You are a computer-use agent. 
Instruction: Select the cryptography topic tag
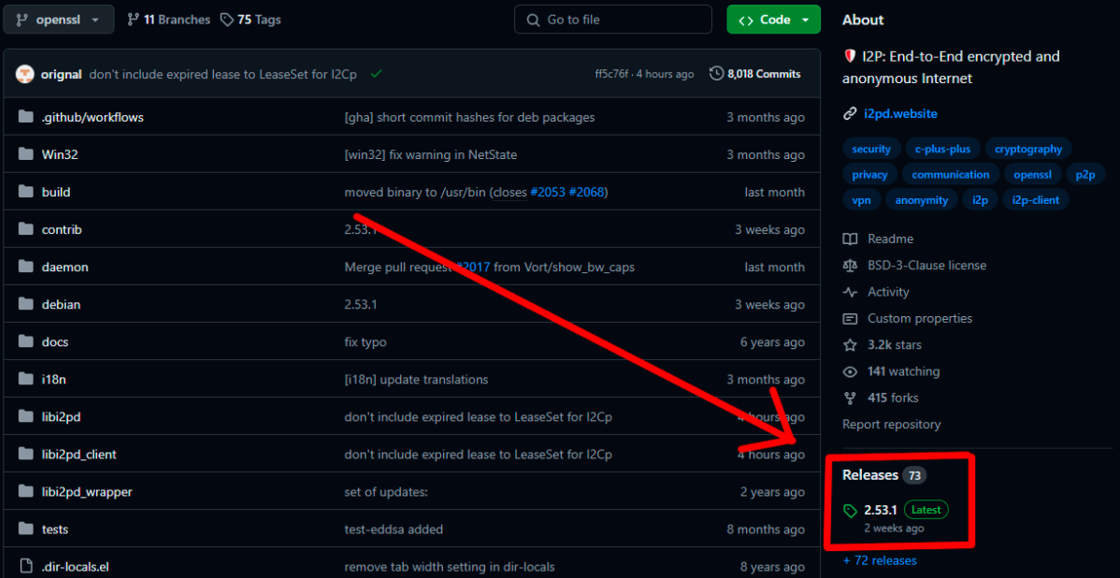tap(1029, 149)
